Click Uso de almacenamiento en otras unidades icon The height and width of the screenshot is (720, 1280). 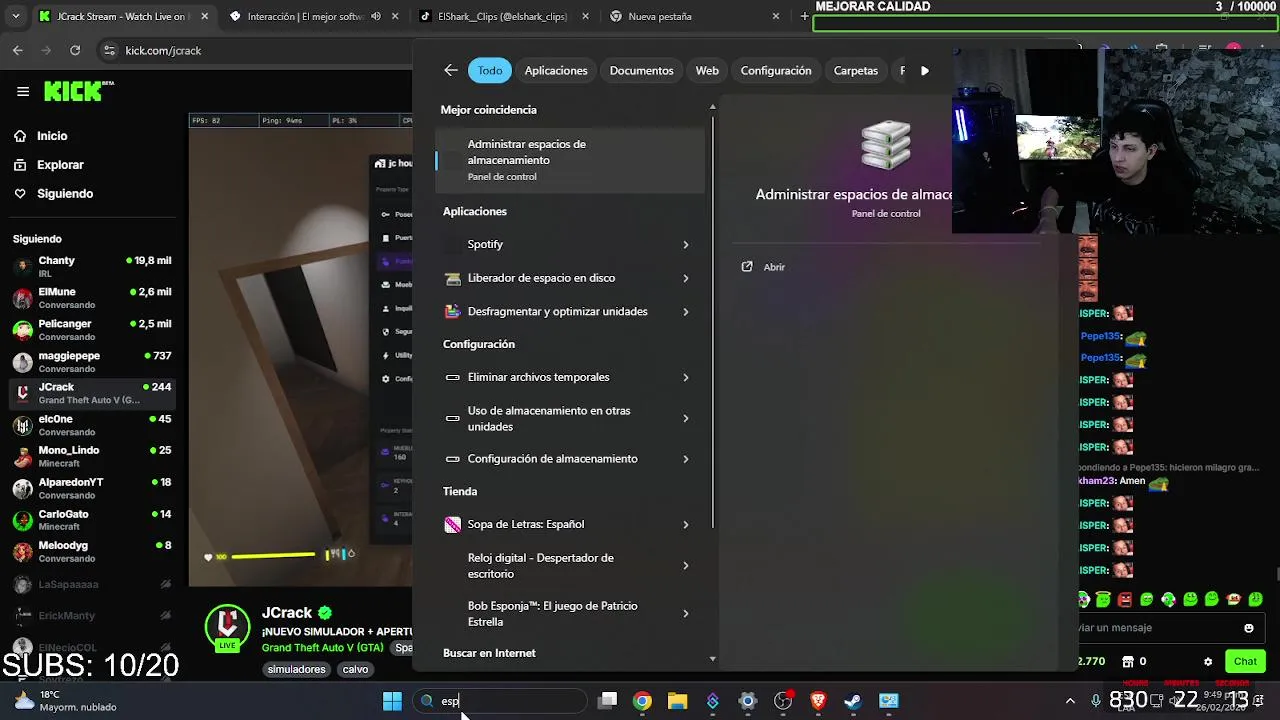pos(453,418)
